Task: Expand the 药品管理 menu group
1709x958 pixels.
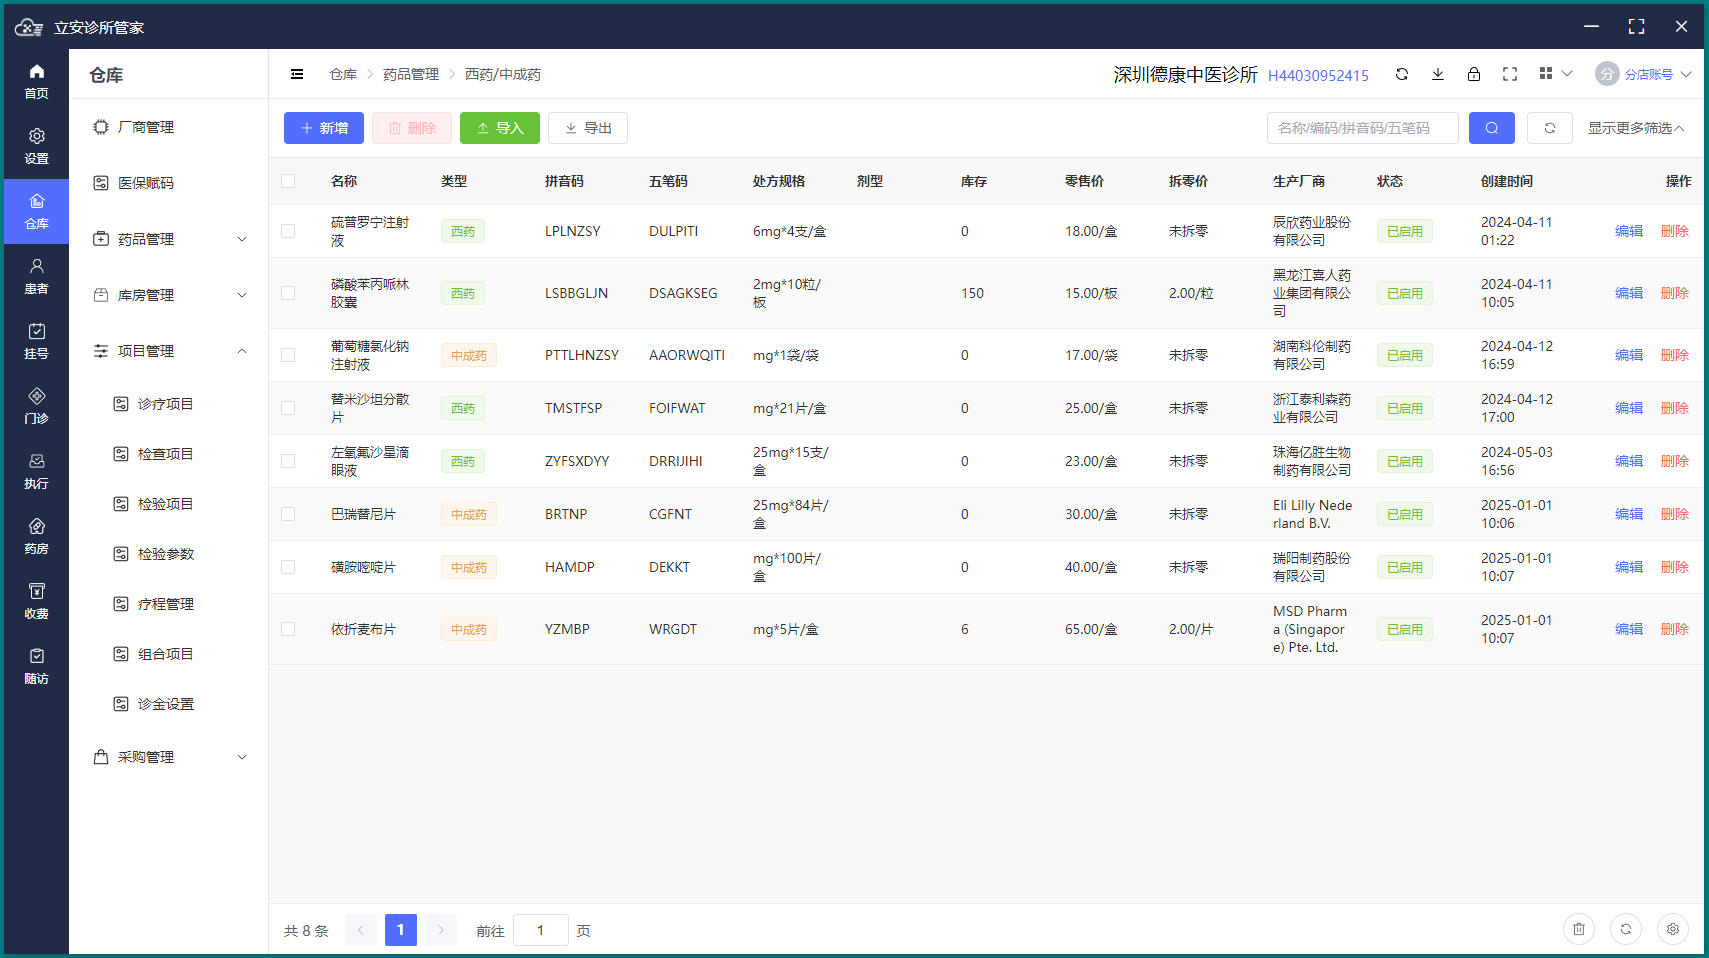Action: (x=168, y=239)
